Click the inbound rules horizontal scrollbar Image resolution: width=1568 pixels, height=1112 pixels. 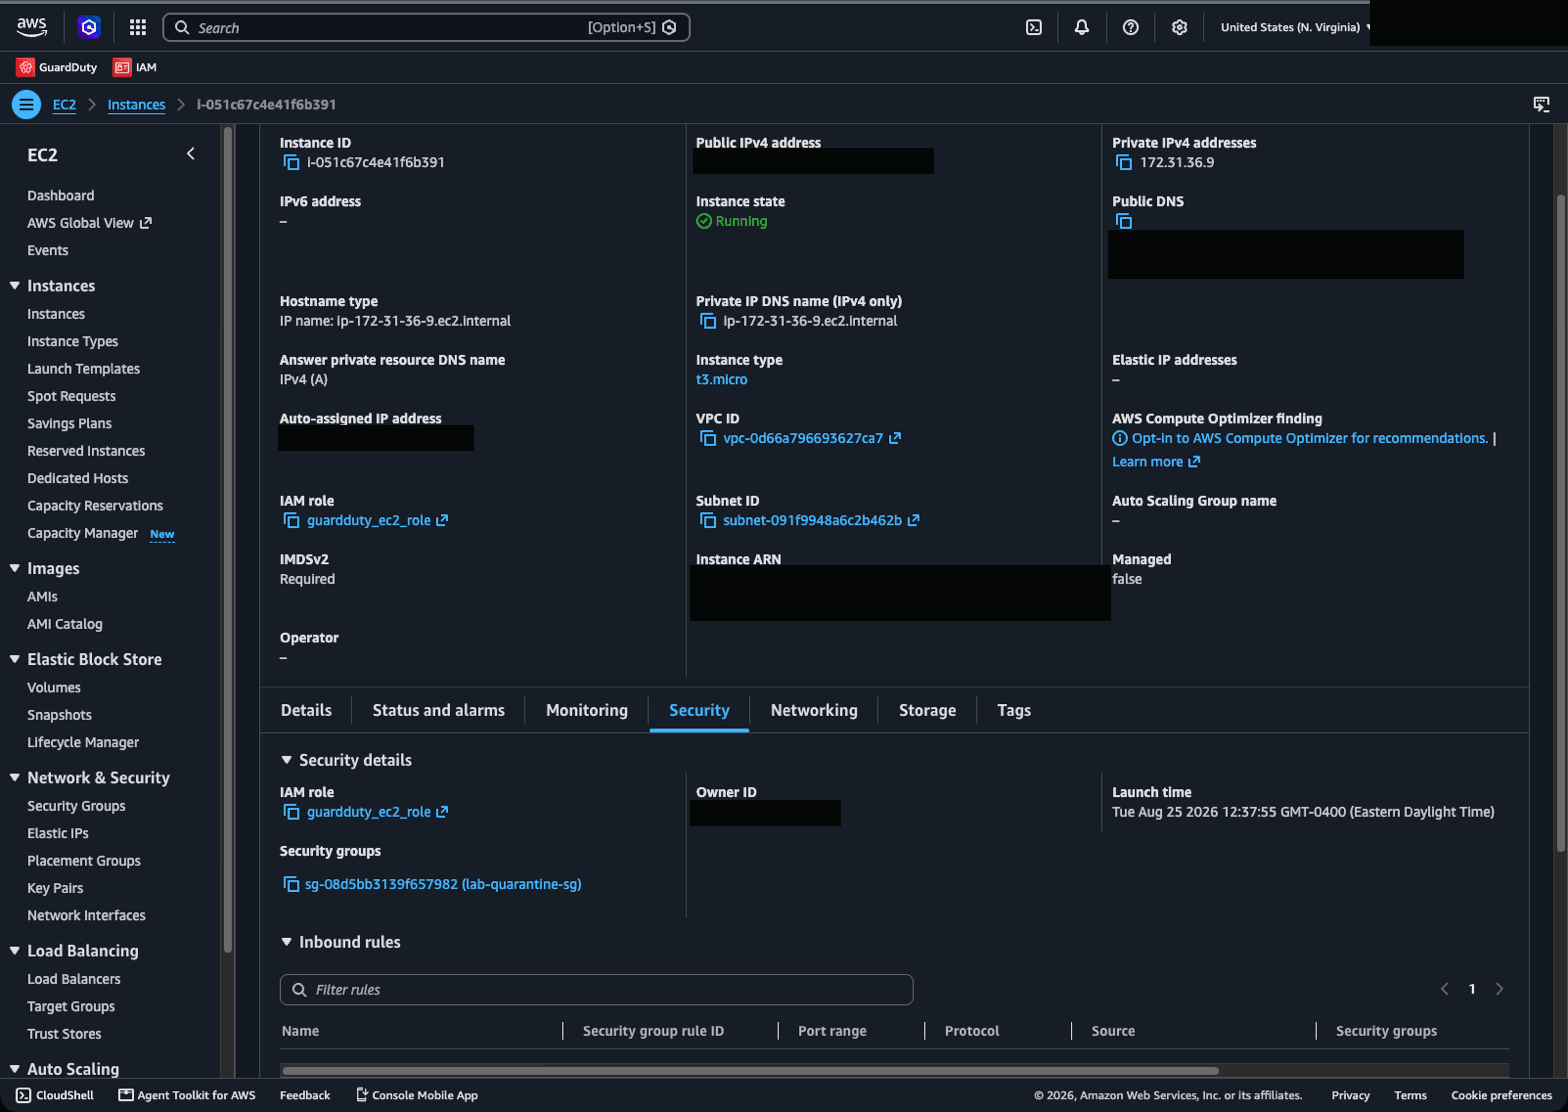[x=750, y=1070]
